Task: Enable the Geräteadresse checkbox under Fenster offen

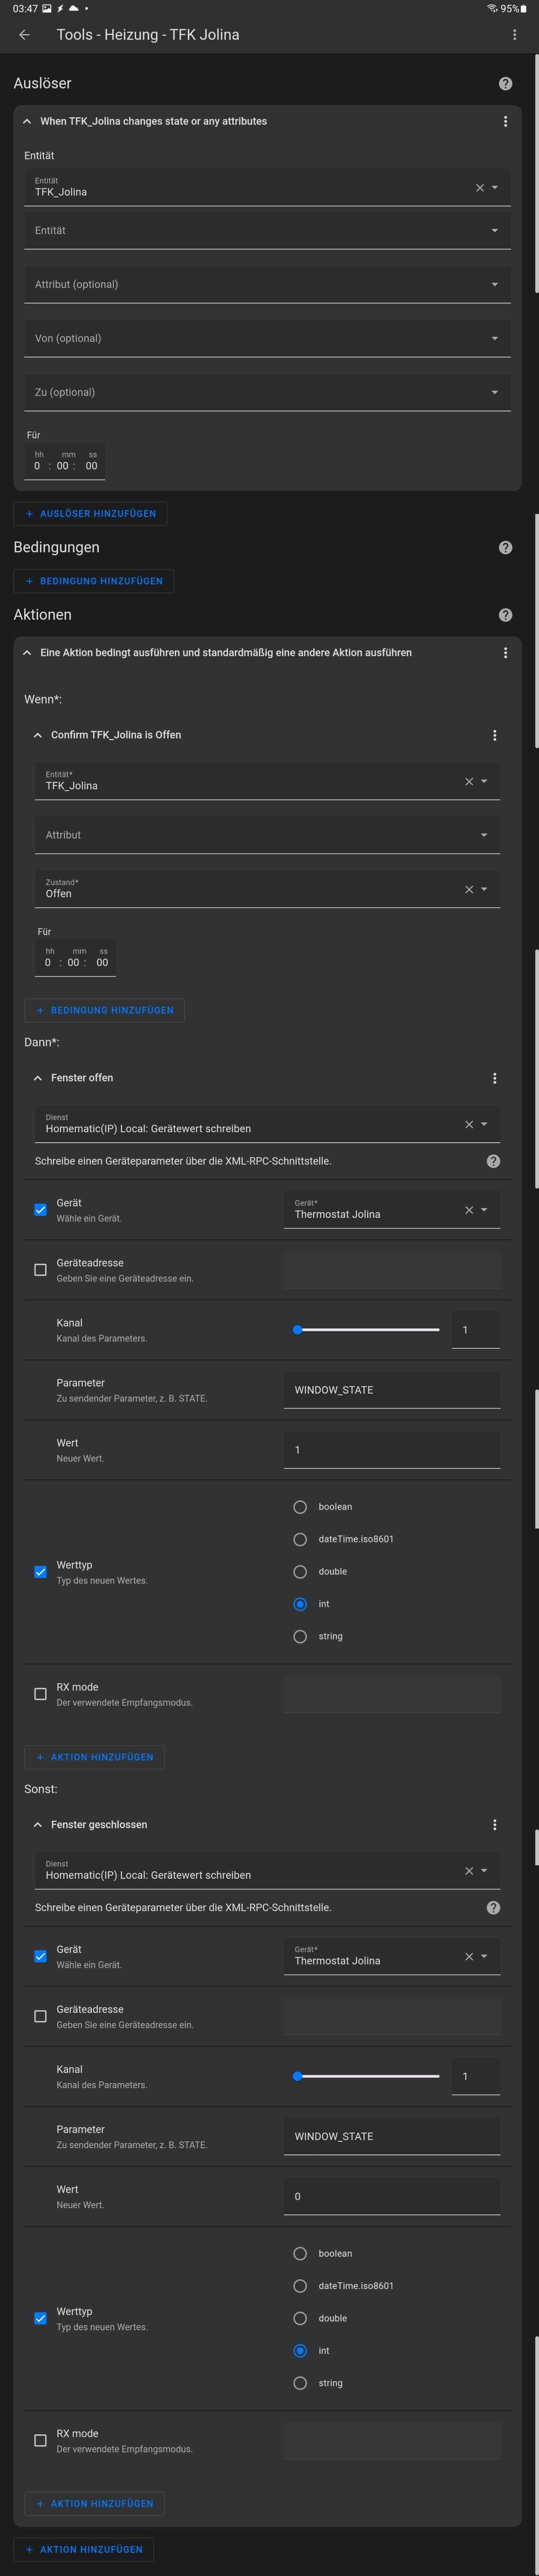Action: 40,1270
